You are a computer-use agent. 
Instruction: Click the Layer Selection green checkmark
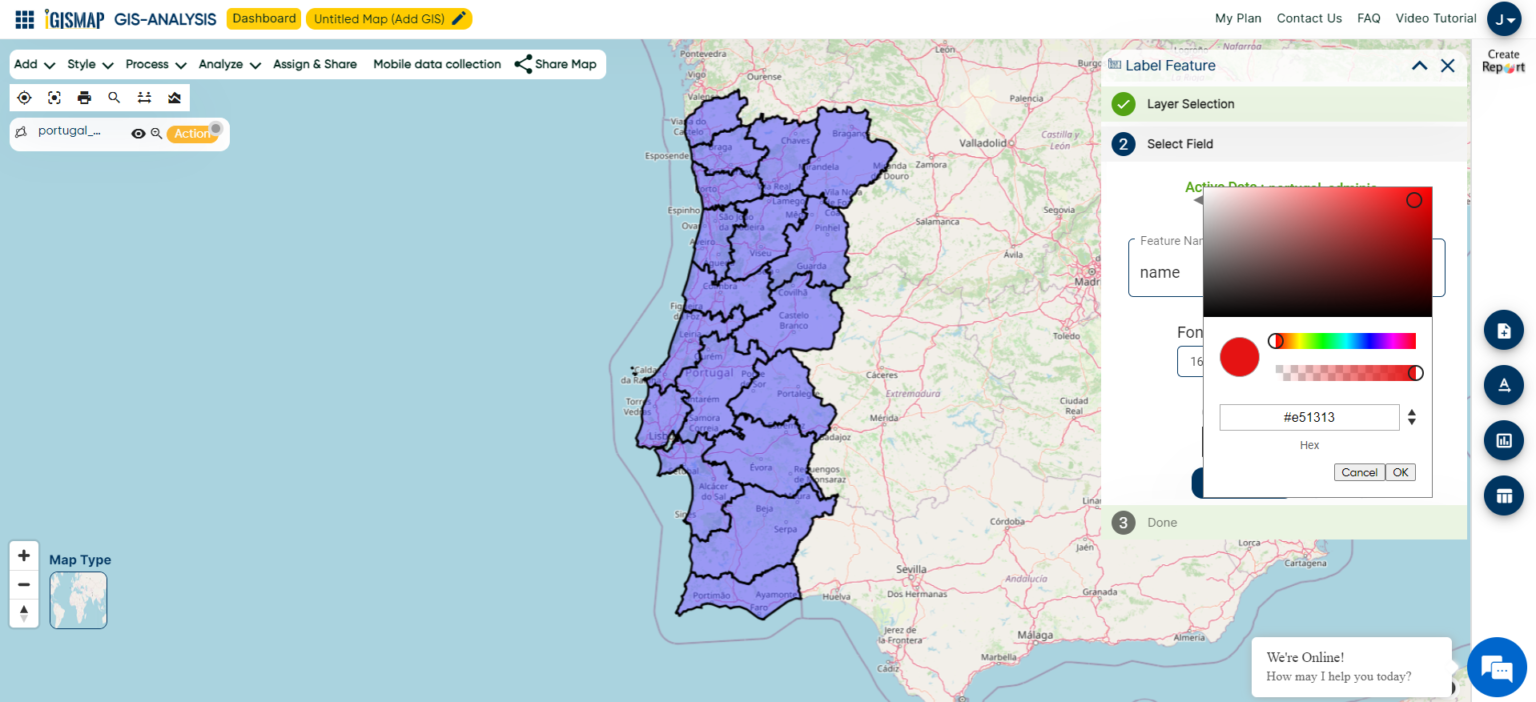(x=1123, y=103)
